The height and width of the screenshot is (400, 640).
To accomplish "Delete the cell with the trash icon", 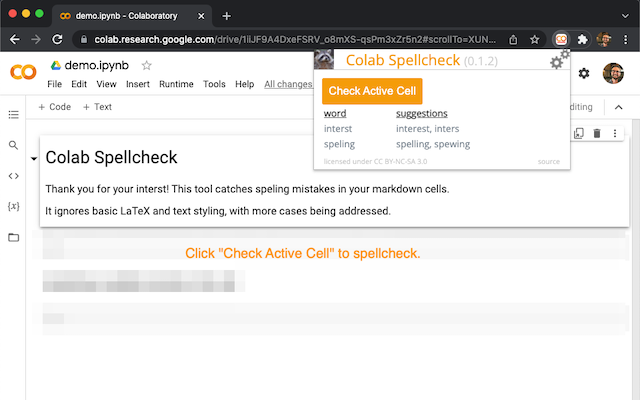I will coord(597,133).
